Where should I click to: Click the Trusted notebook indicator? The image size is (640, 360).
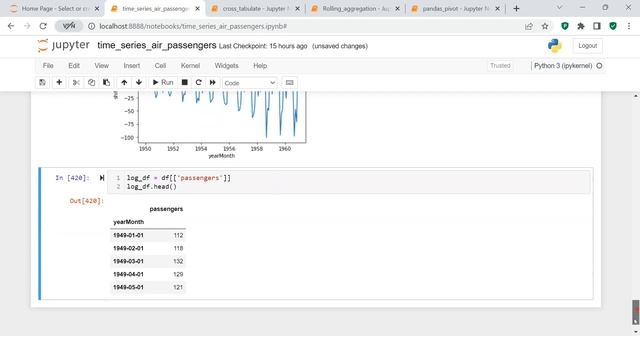click(500, 66)
